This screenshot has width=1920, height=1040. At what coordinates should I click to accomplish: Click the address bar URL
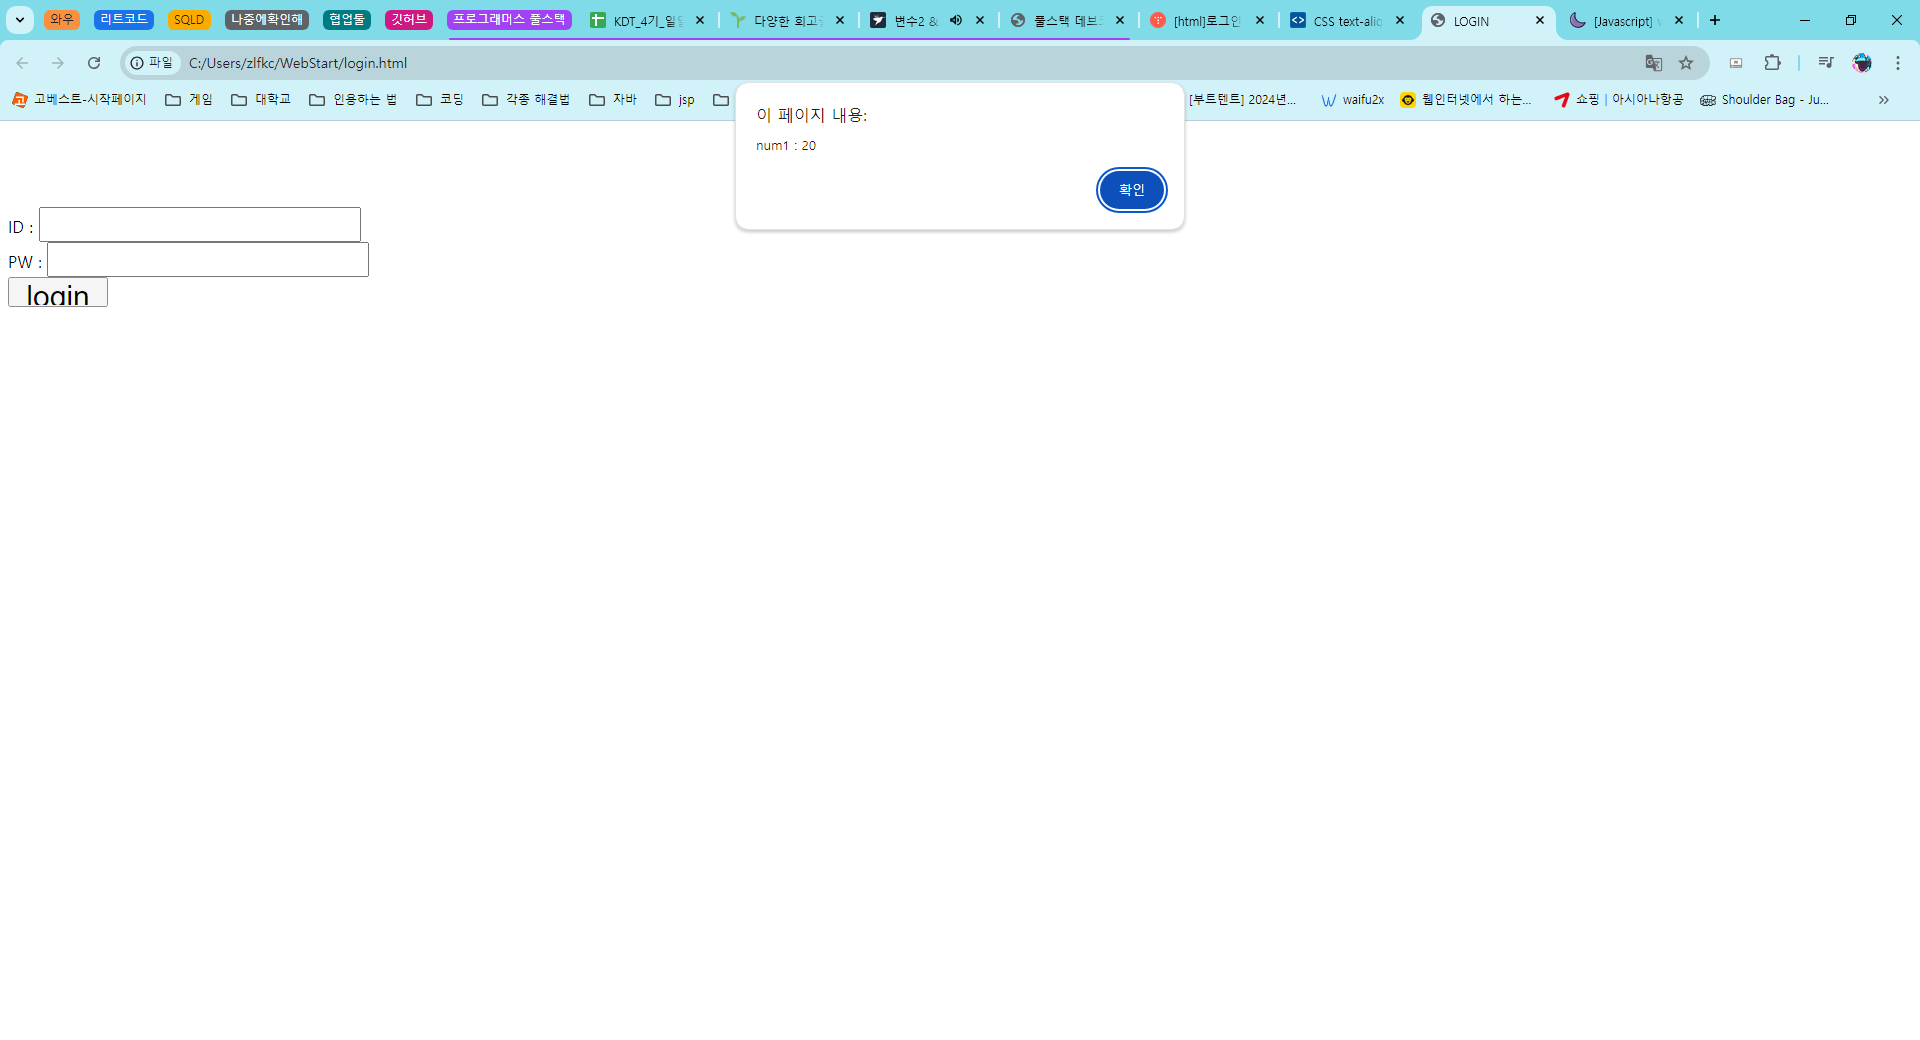click(298, 63)
